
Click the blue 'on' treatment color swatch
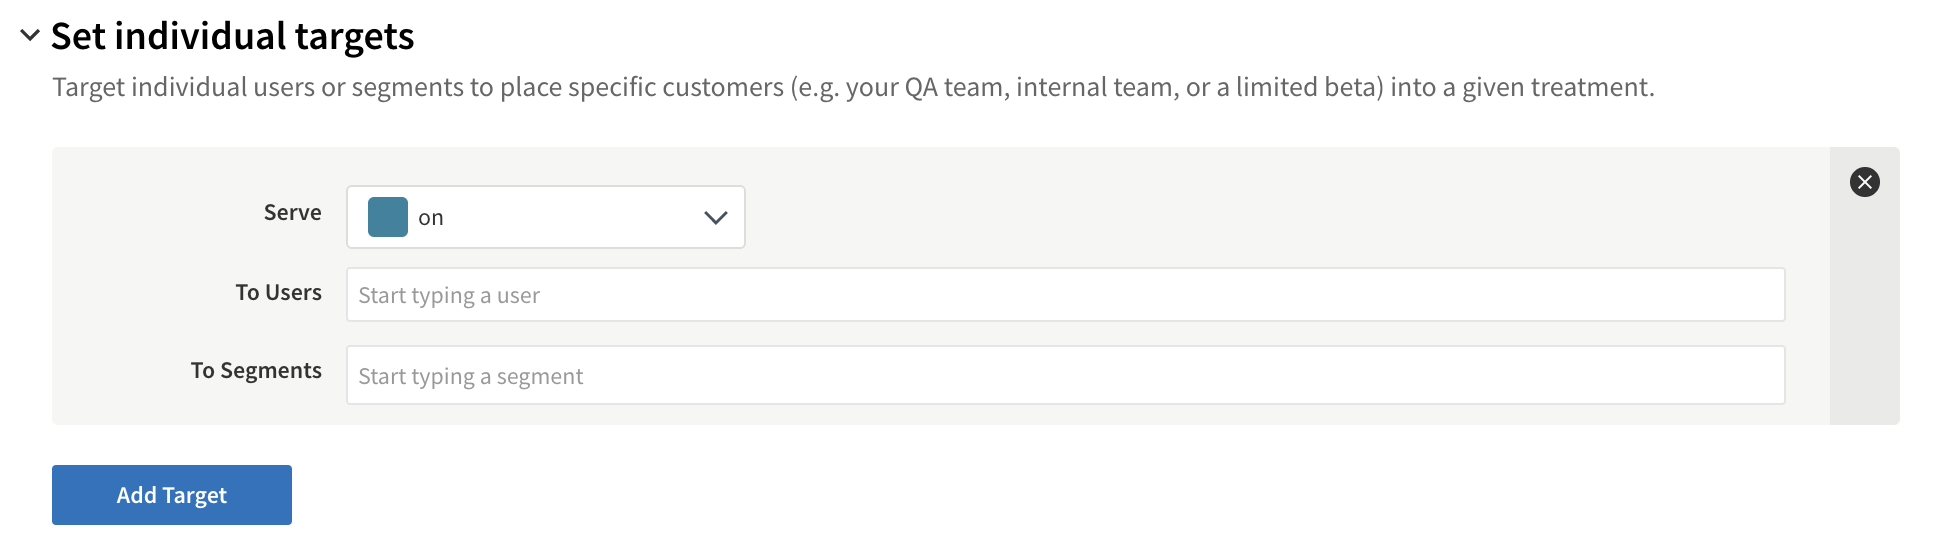point(388,217)
